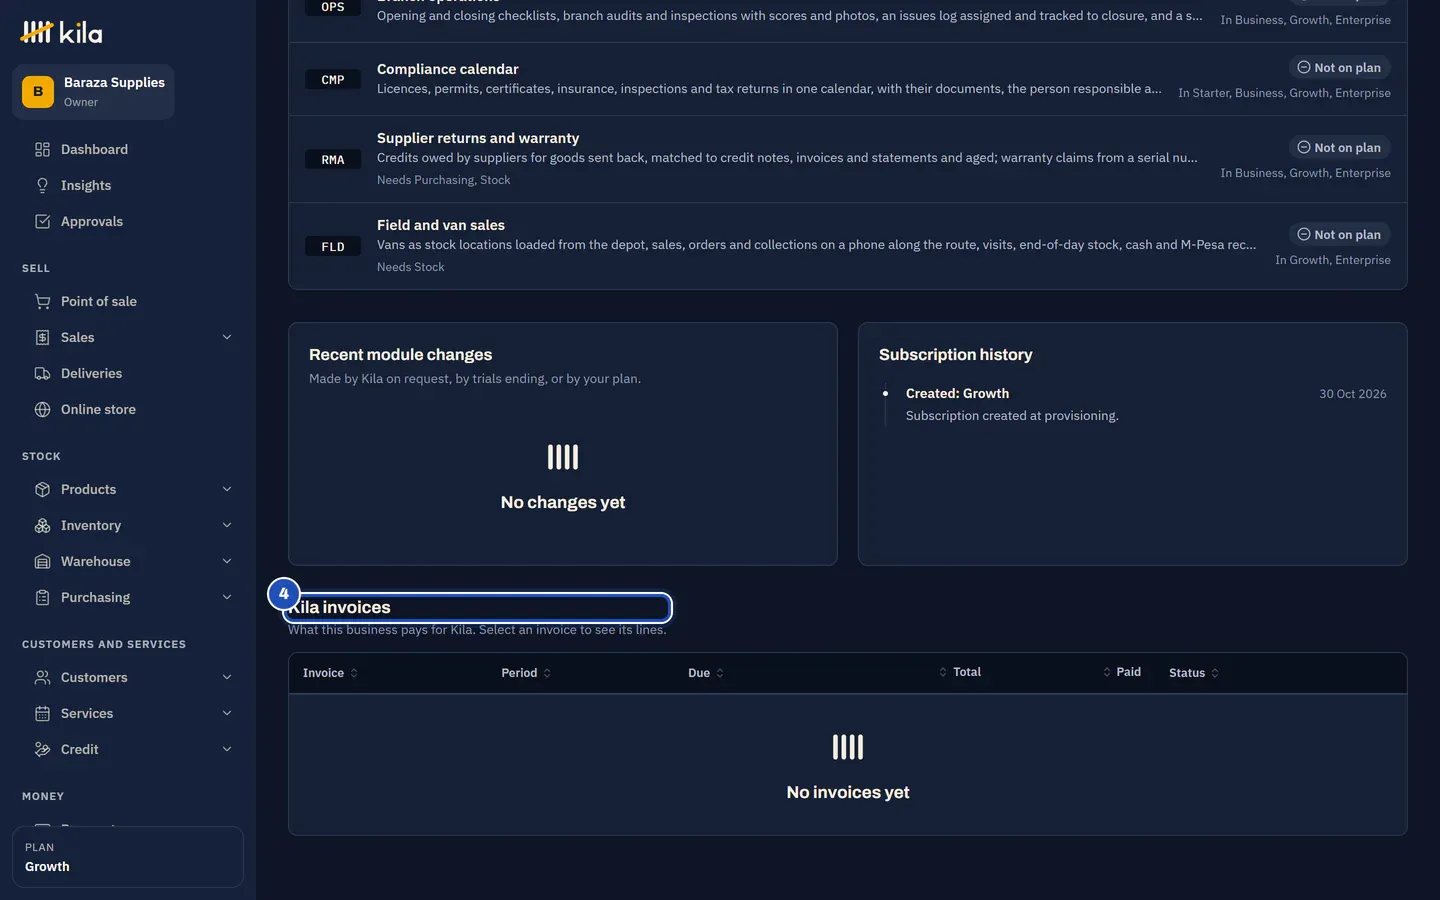Expand the Customers submenu chevron
Image resolution: width=1440 pixels, height=900 pixels.
click(227, 678)
